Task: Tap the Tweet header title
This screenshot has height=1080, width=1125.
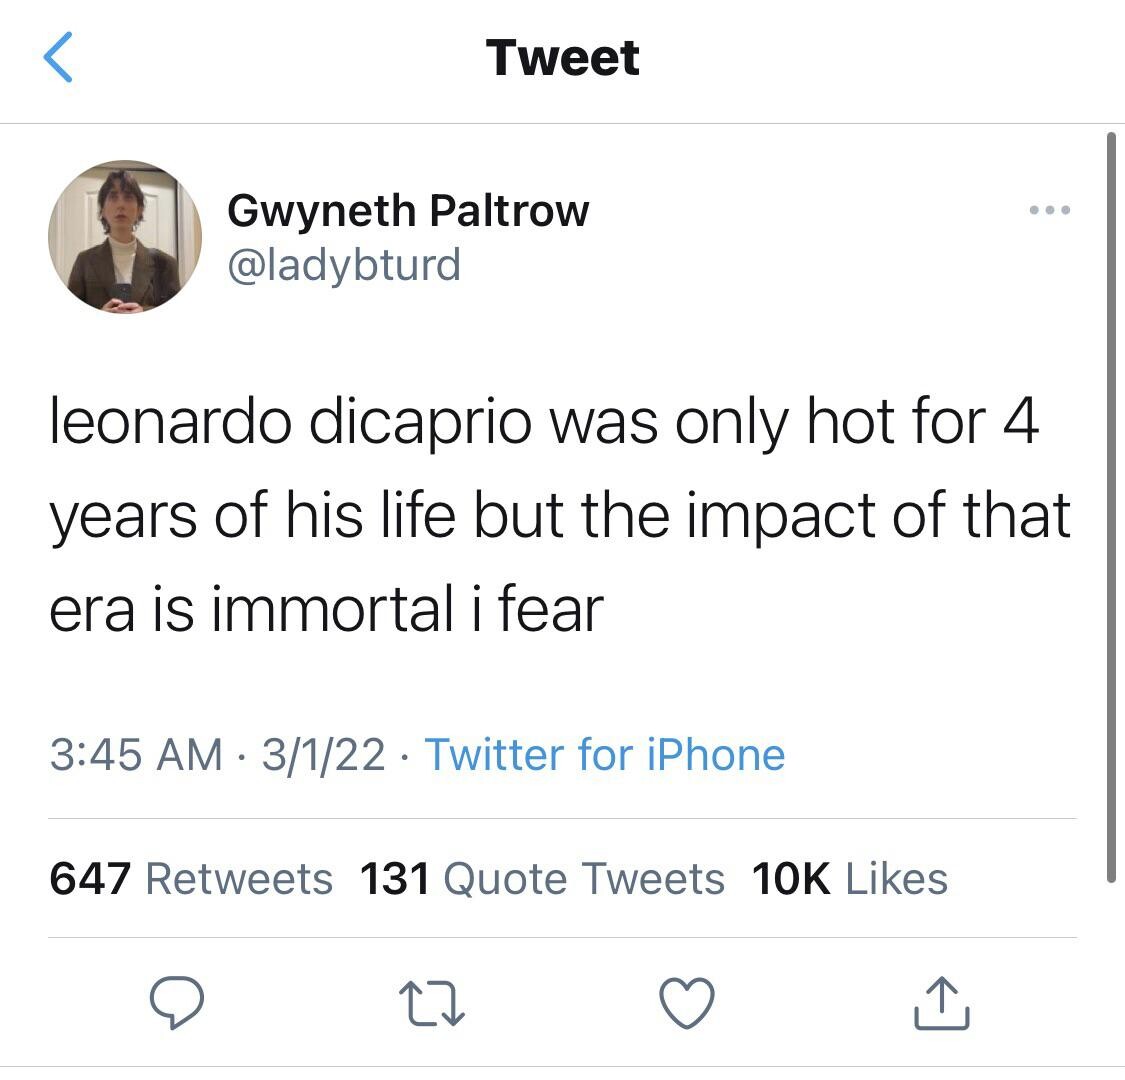Action: [x=562, y=57]
